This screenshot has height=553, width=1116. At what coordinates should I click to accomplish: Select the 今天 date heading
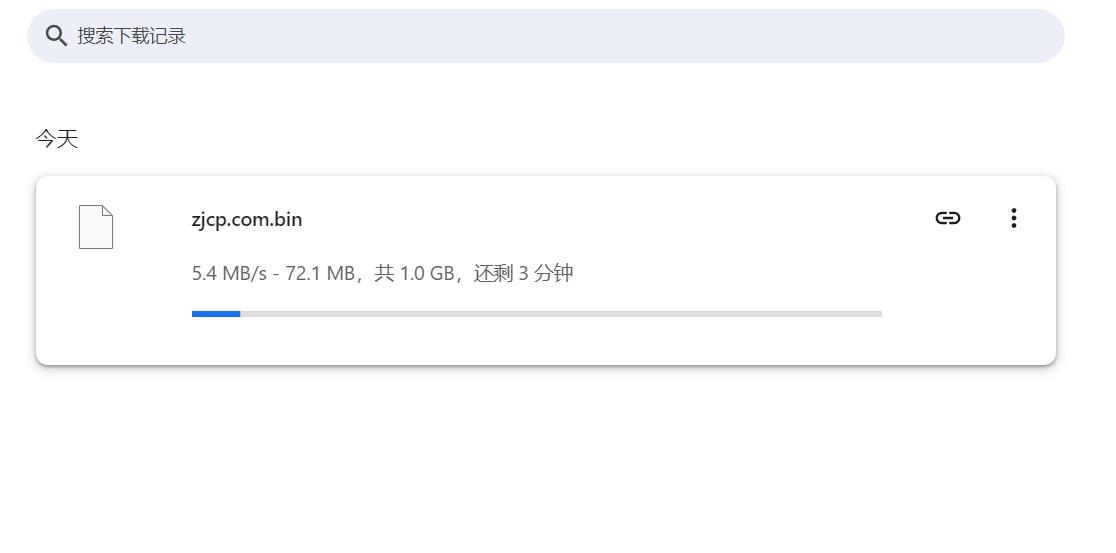click(x=57, y=139)
